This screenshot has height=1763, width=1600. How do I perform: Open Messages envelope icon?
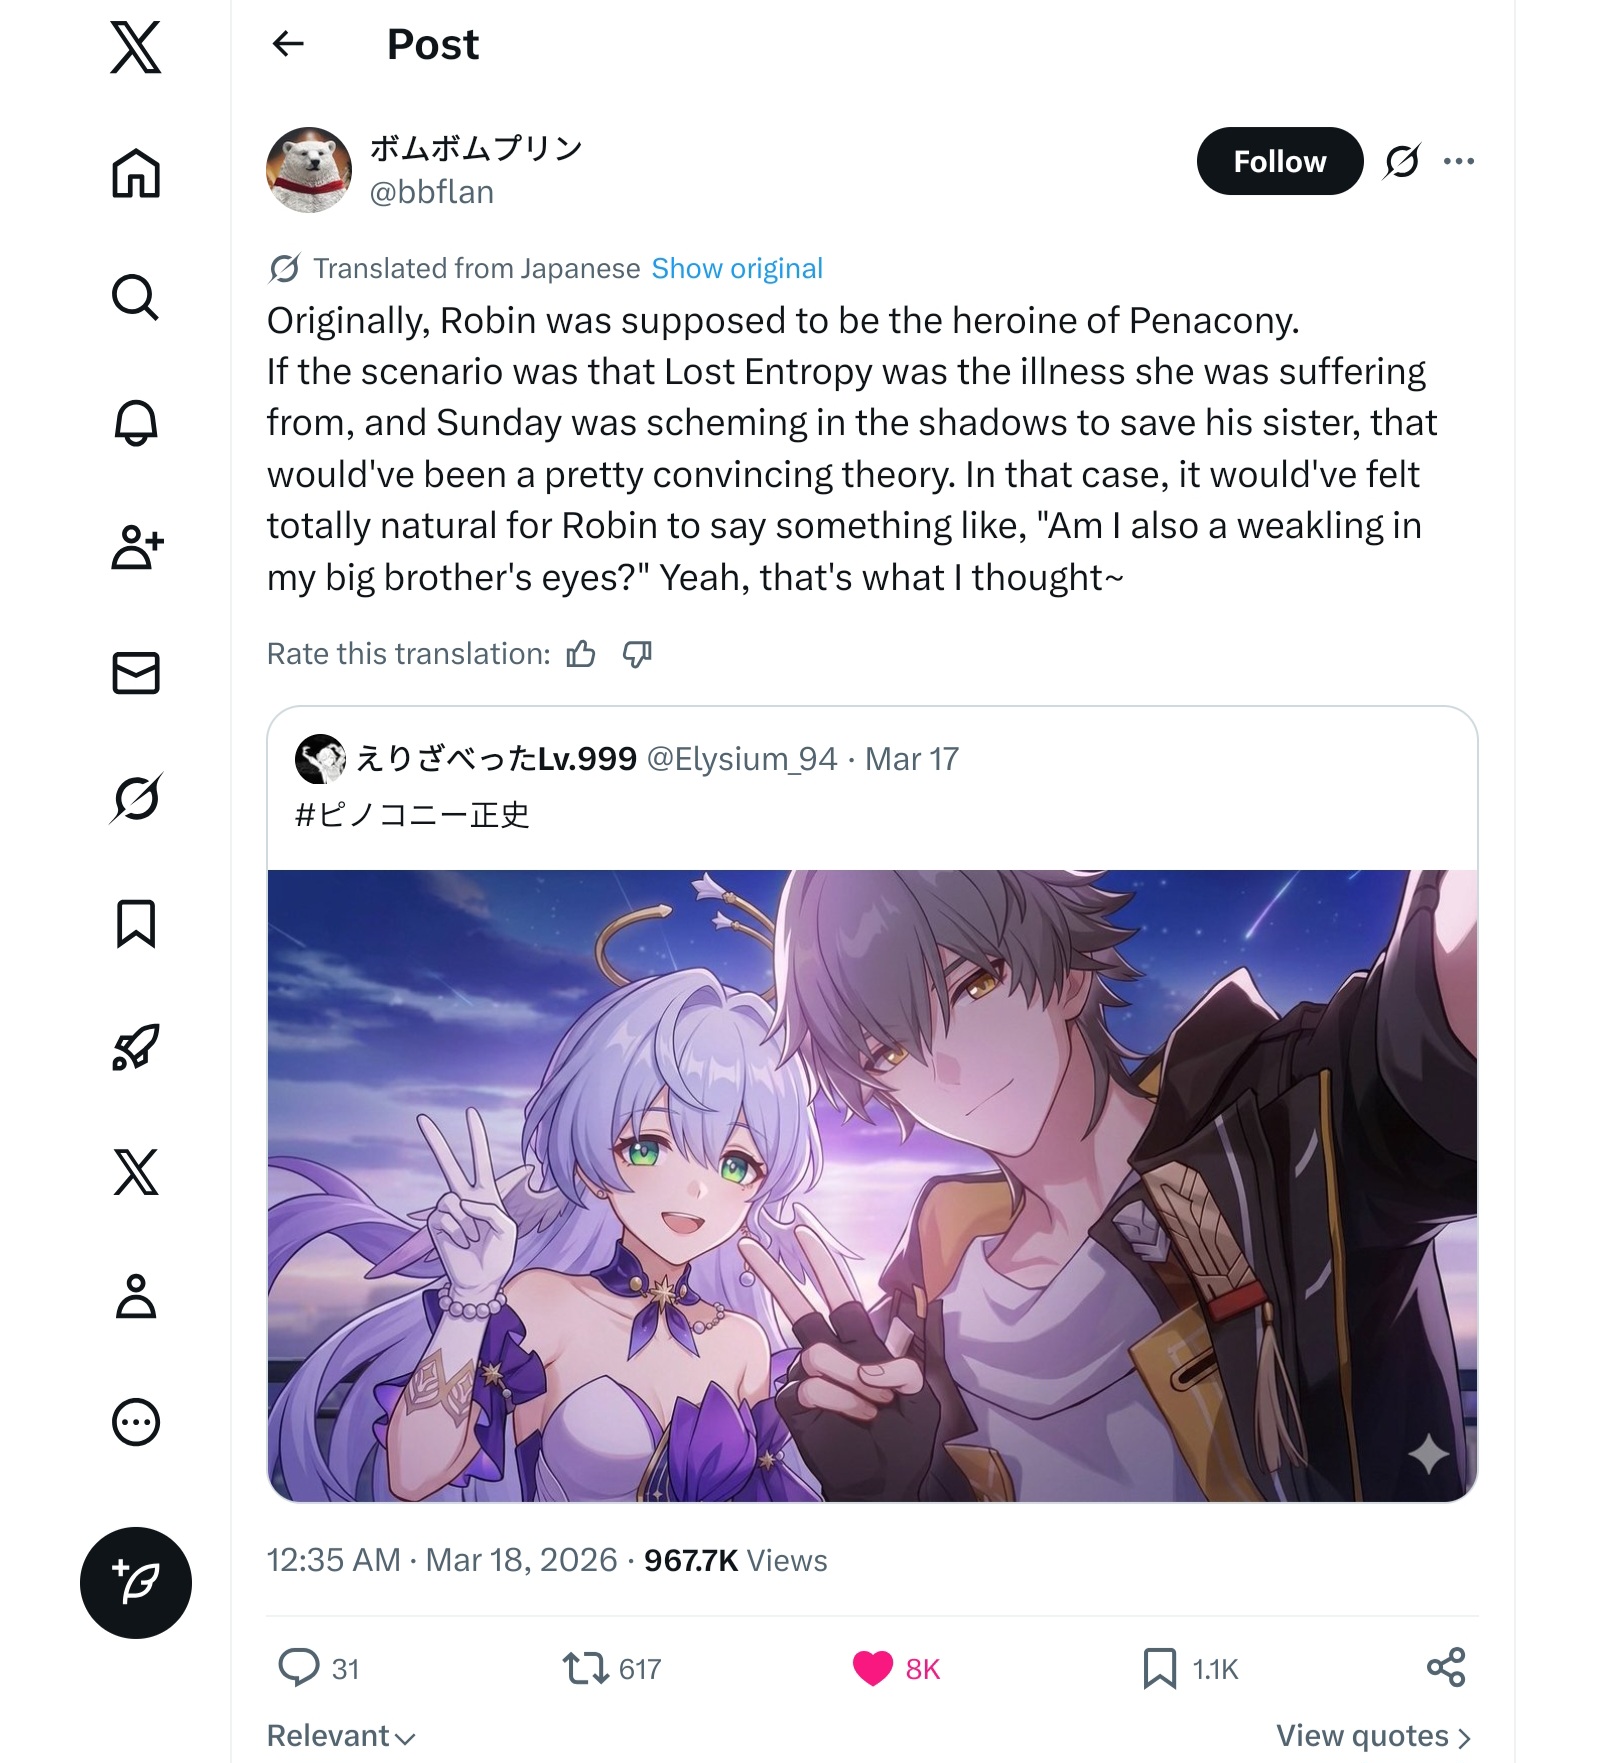click(136, 673)
